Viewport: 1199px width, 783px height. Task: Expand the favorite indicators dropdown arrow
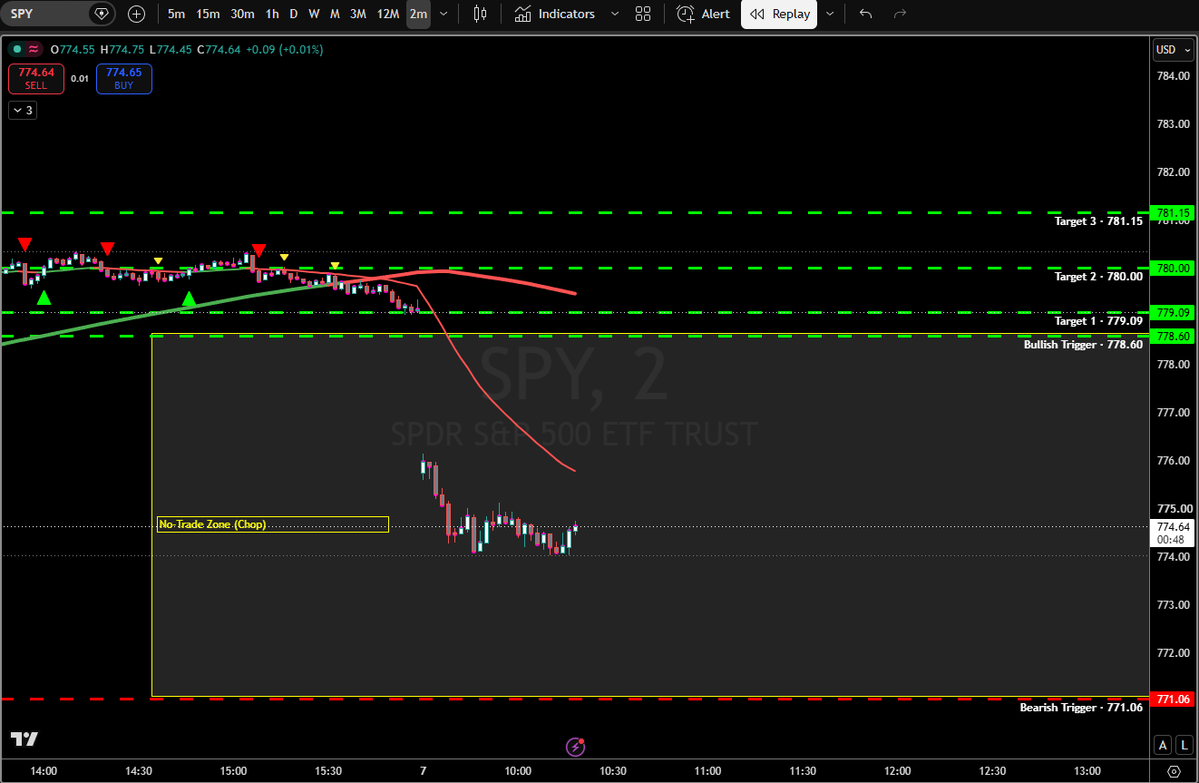tap(614, 14)
